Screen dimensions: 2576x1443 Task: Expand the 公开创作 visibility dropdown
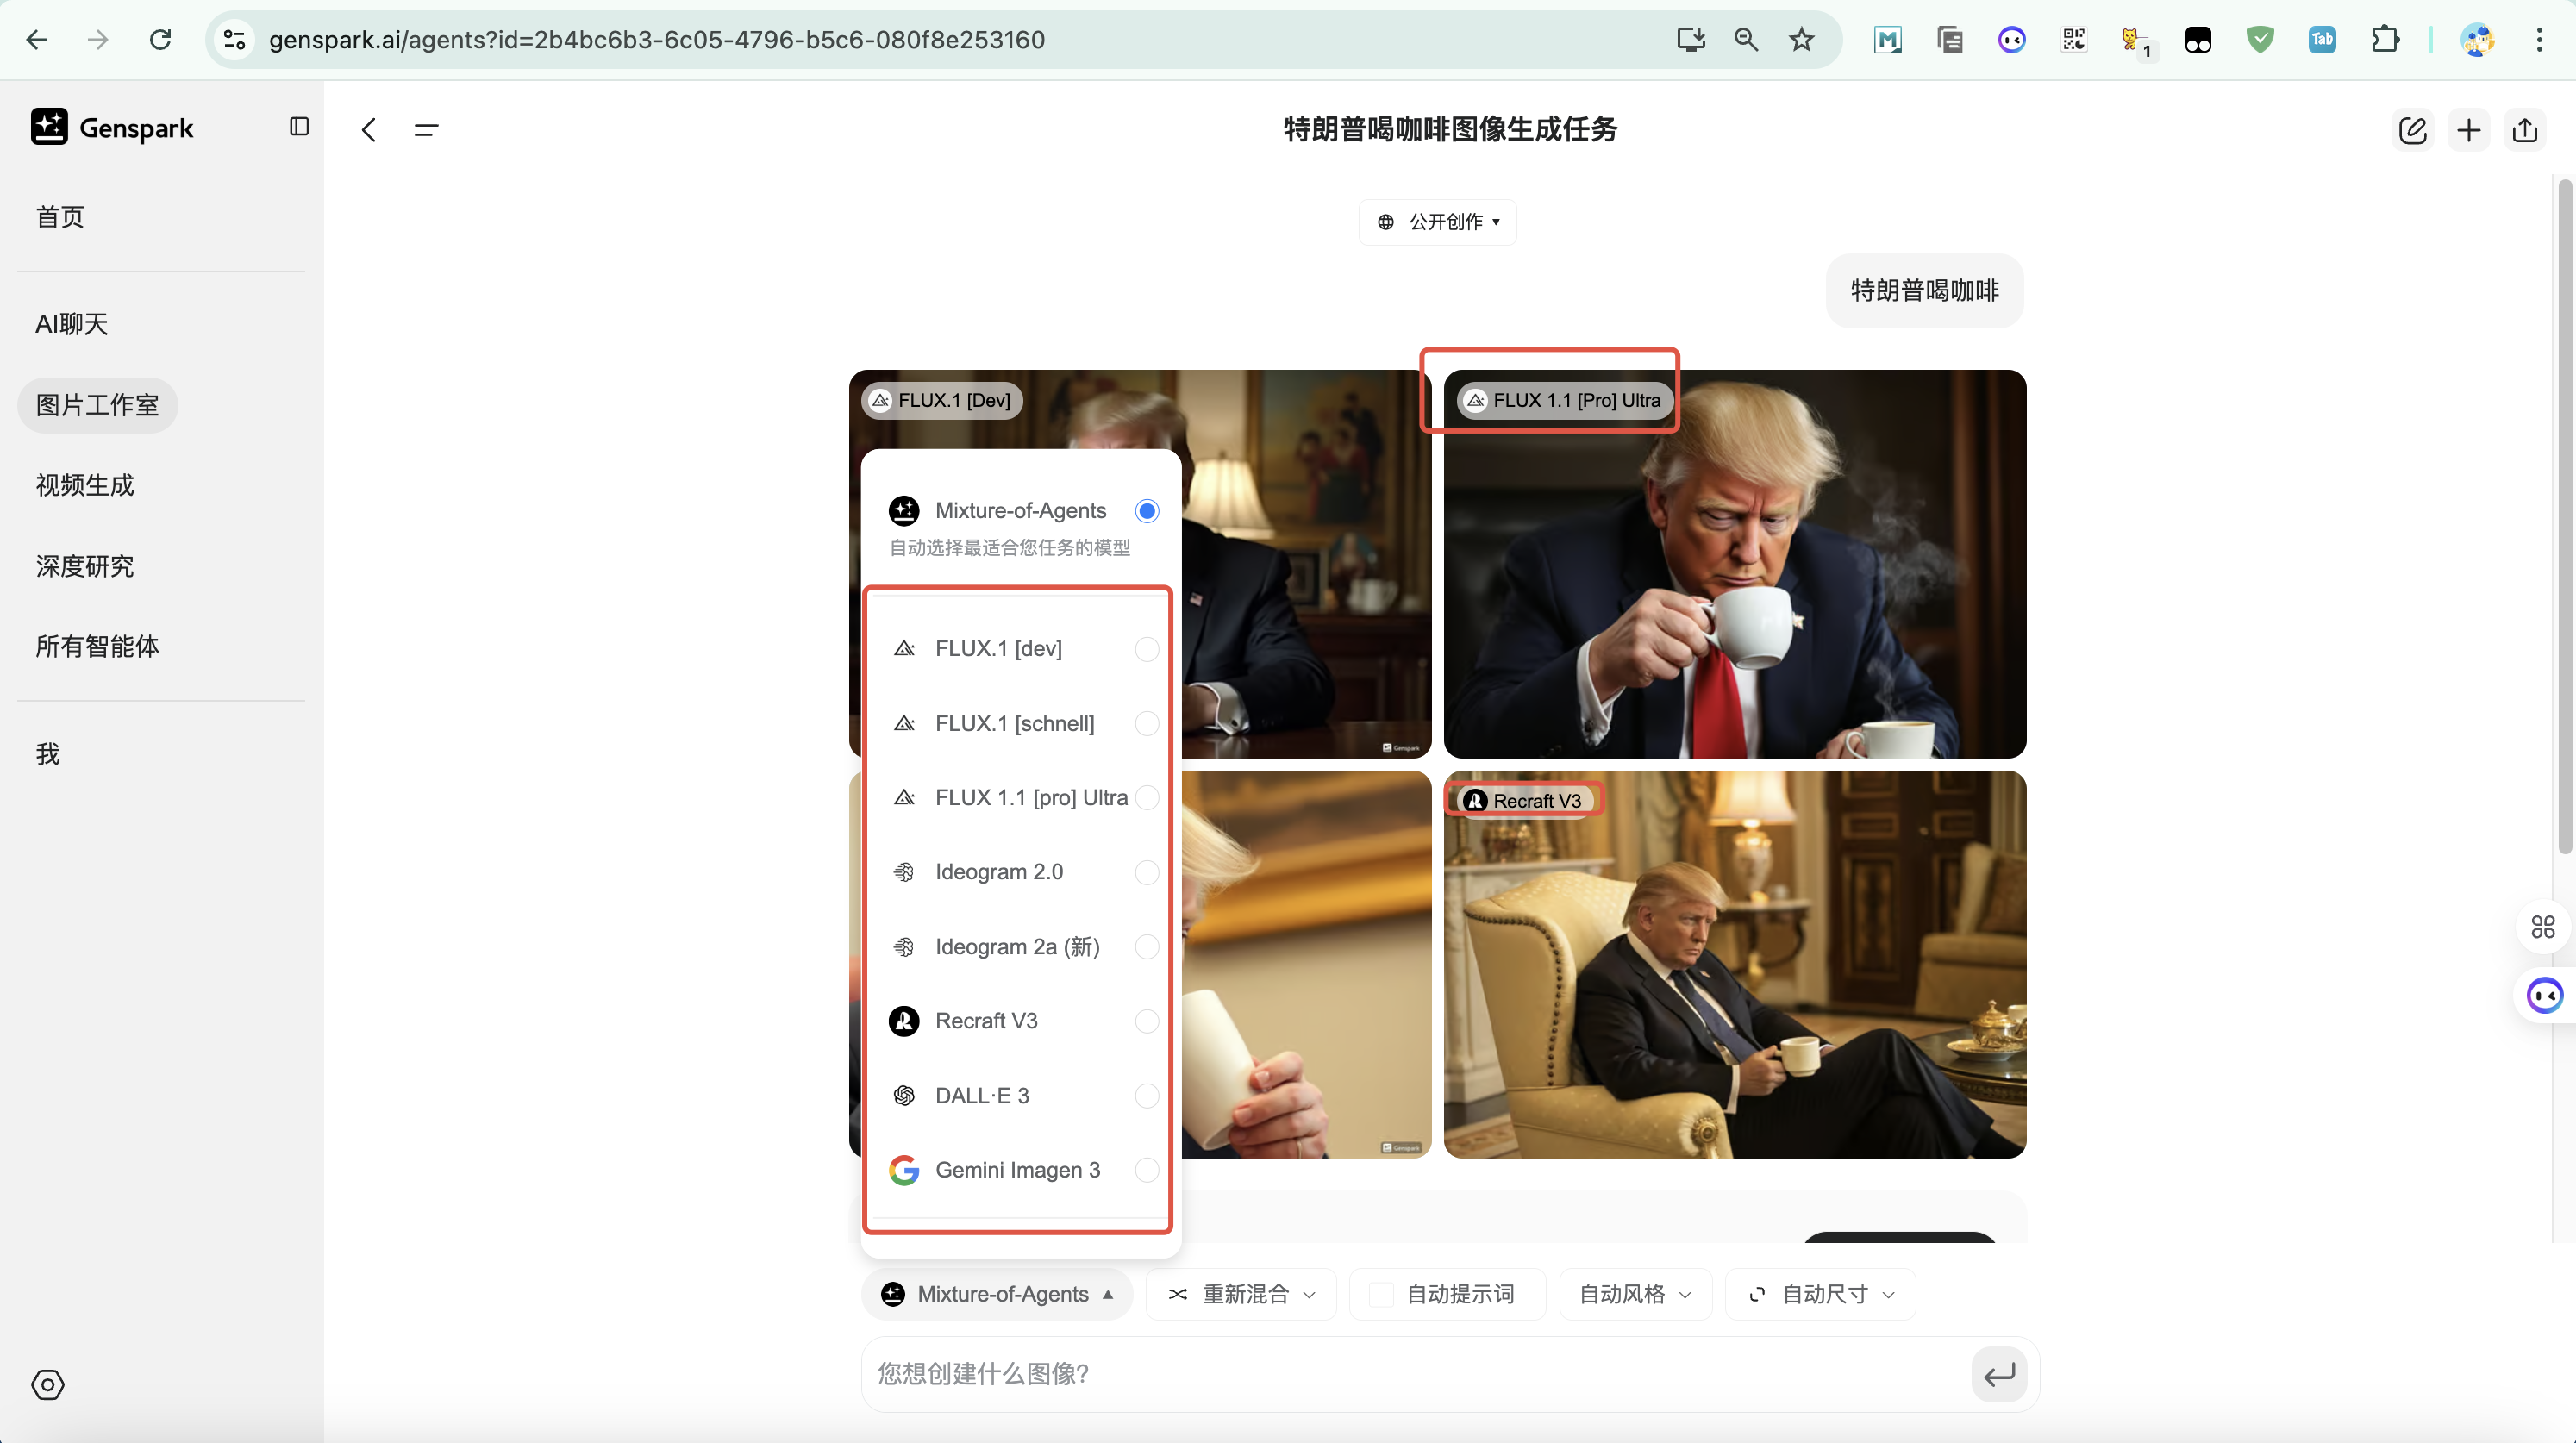1437,222
